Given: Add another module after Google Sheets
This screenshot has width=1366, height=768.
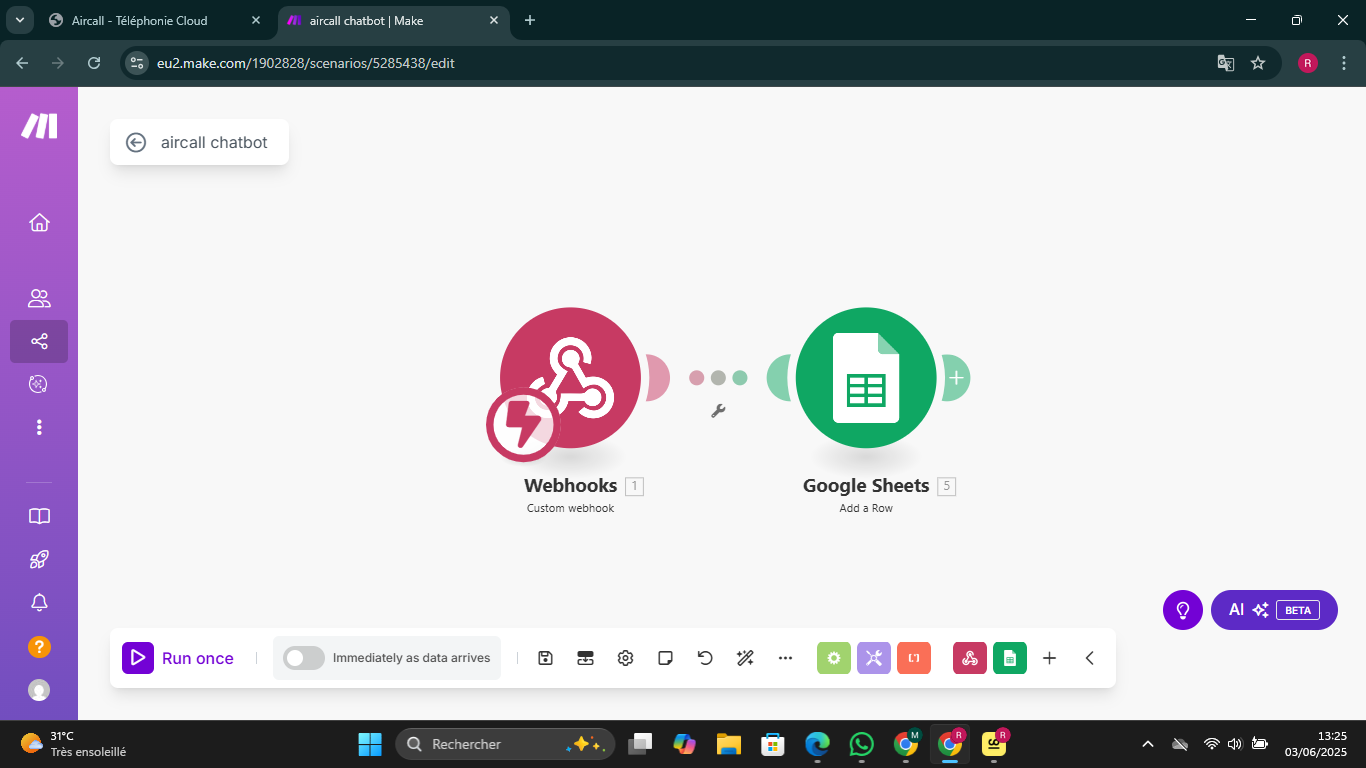Looking at the screenshot, I should tap(956, 378).
